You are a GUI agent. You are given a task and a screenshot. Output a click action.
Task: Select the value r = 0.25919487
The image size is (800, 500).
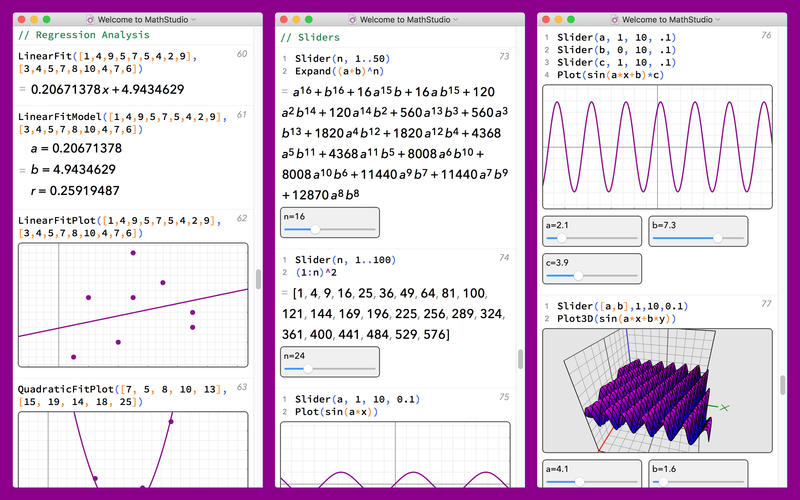click(75, 191)
